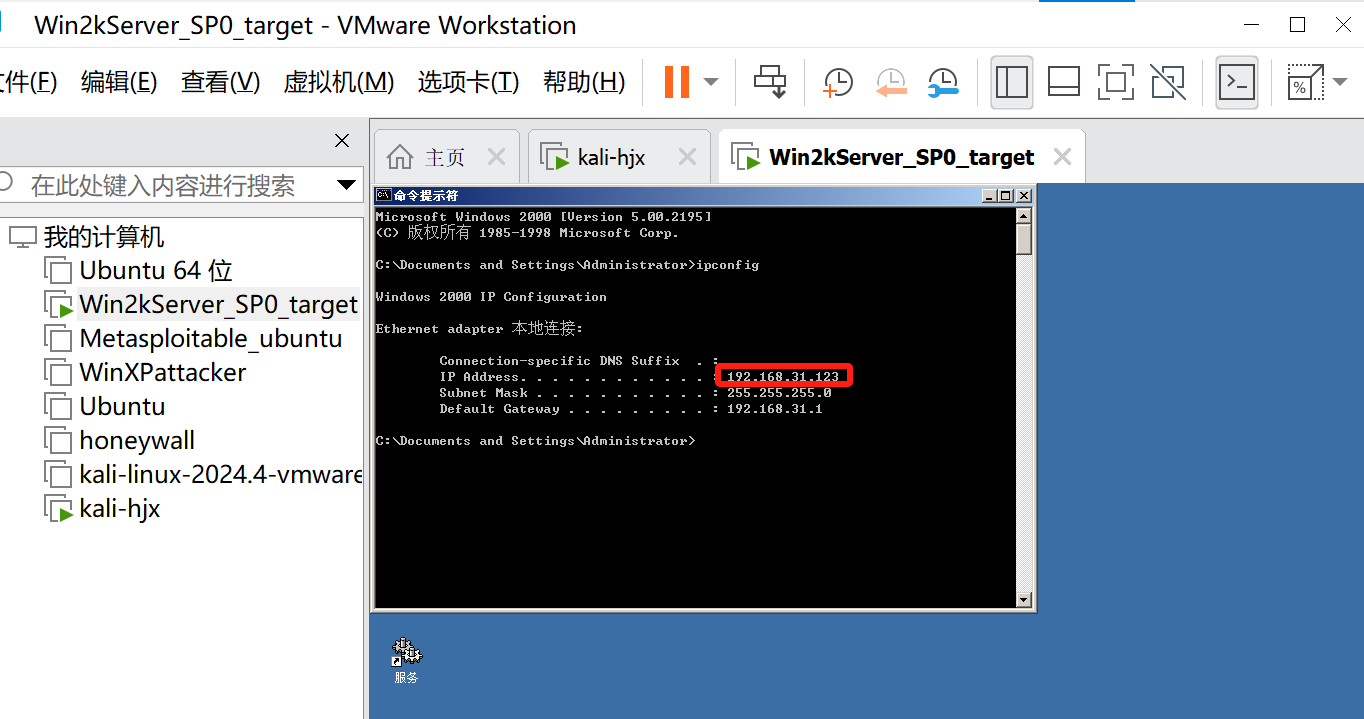The image size is (1364, 719).
Task: Open the 选项卡(T) menu
Action: pyautogui.click(x=468, y=82)
